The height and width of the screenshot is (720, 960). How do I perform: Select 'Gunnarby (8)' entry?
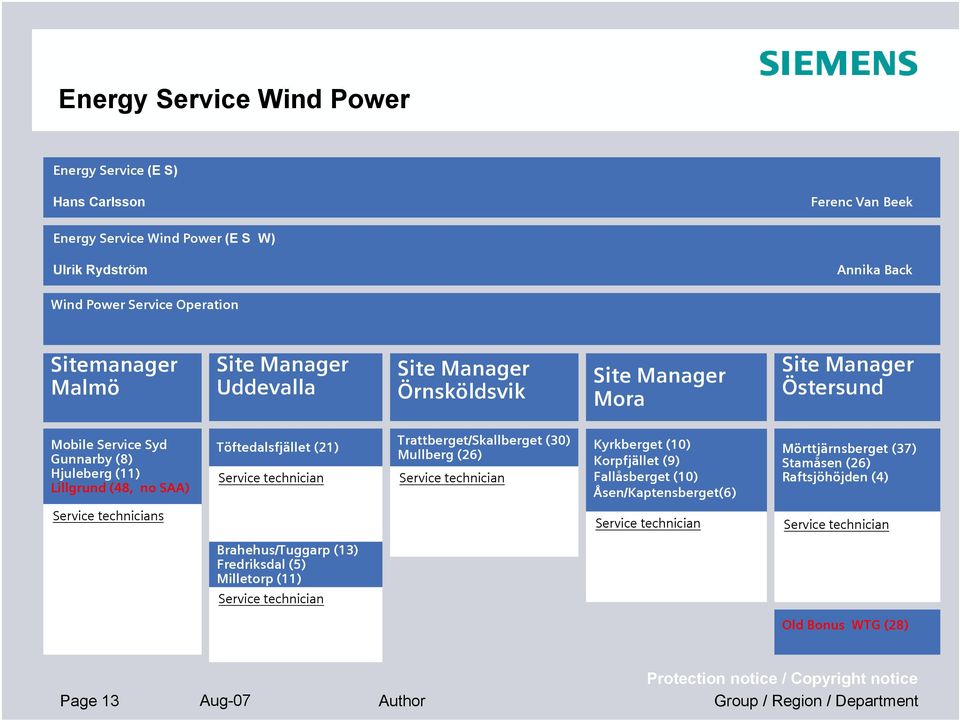92,459
